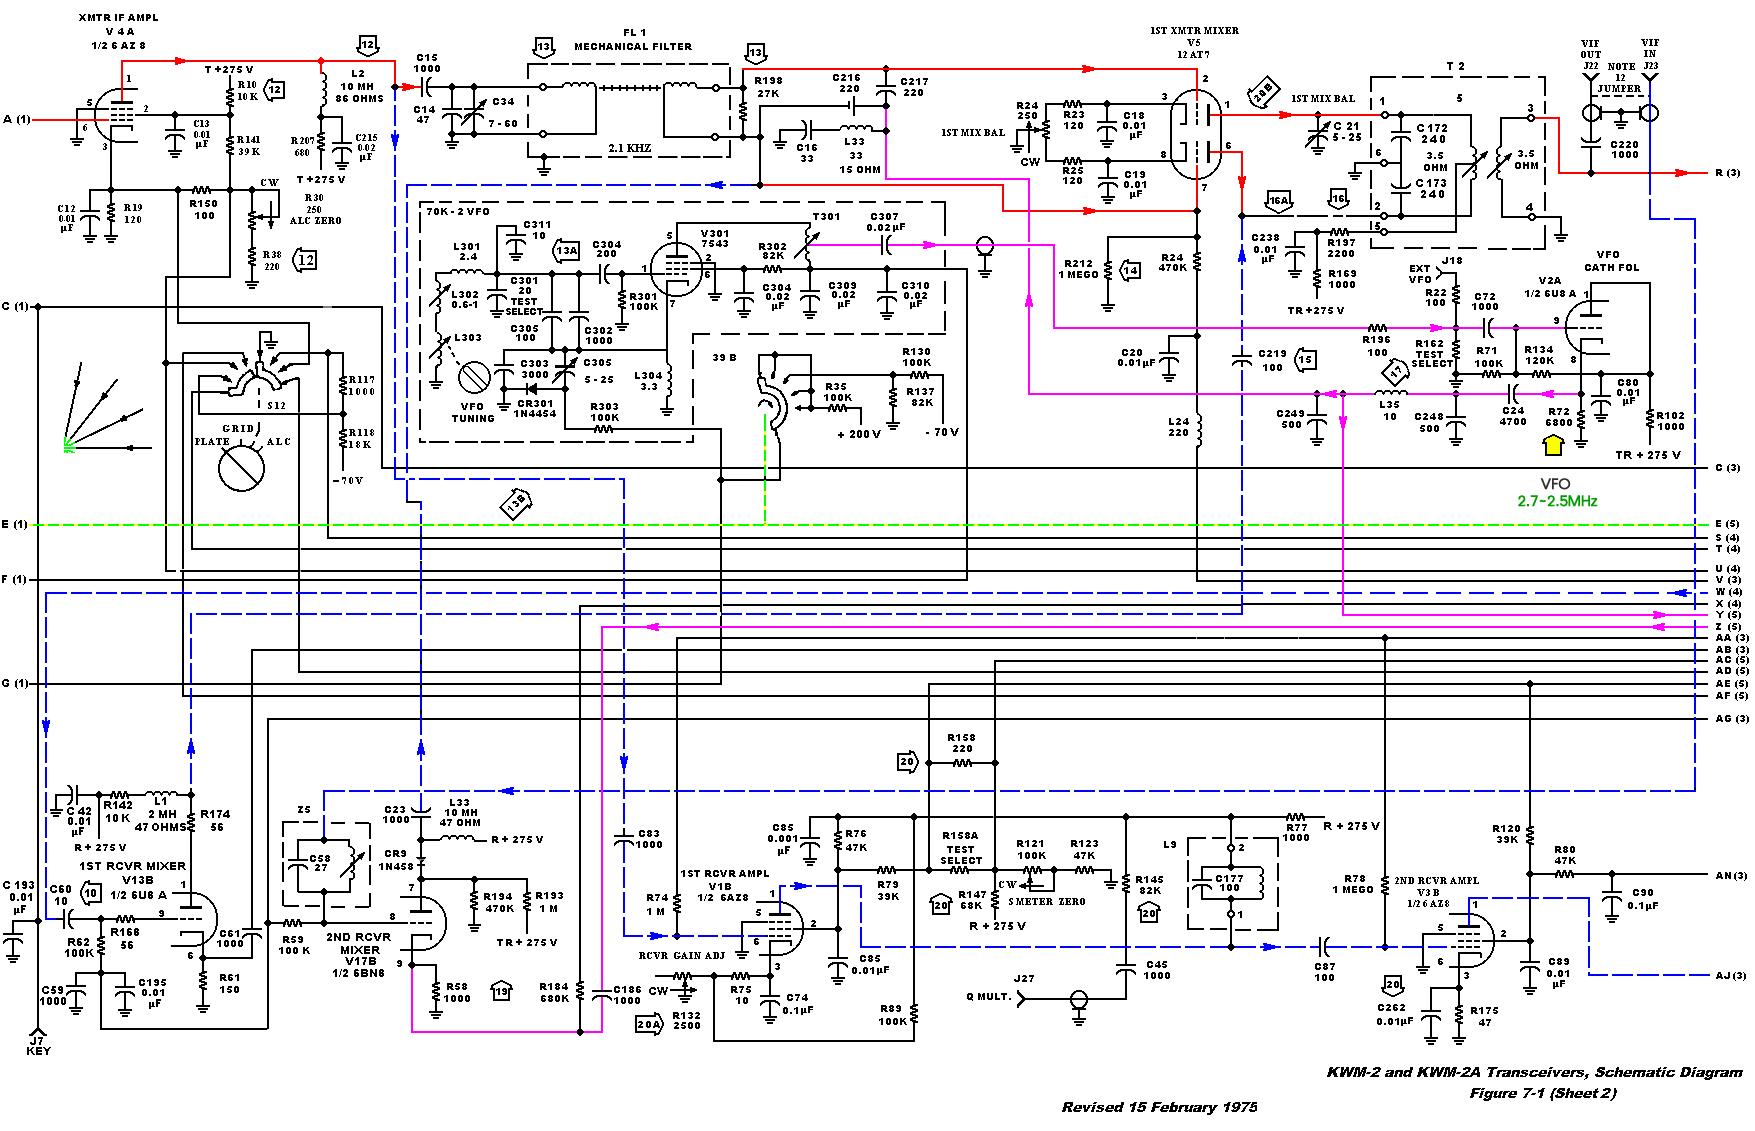Select diamond marker 13B
This screenshot has width=1755, height=1131.
(516, 504)
